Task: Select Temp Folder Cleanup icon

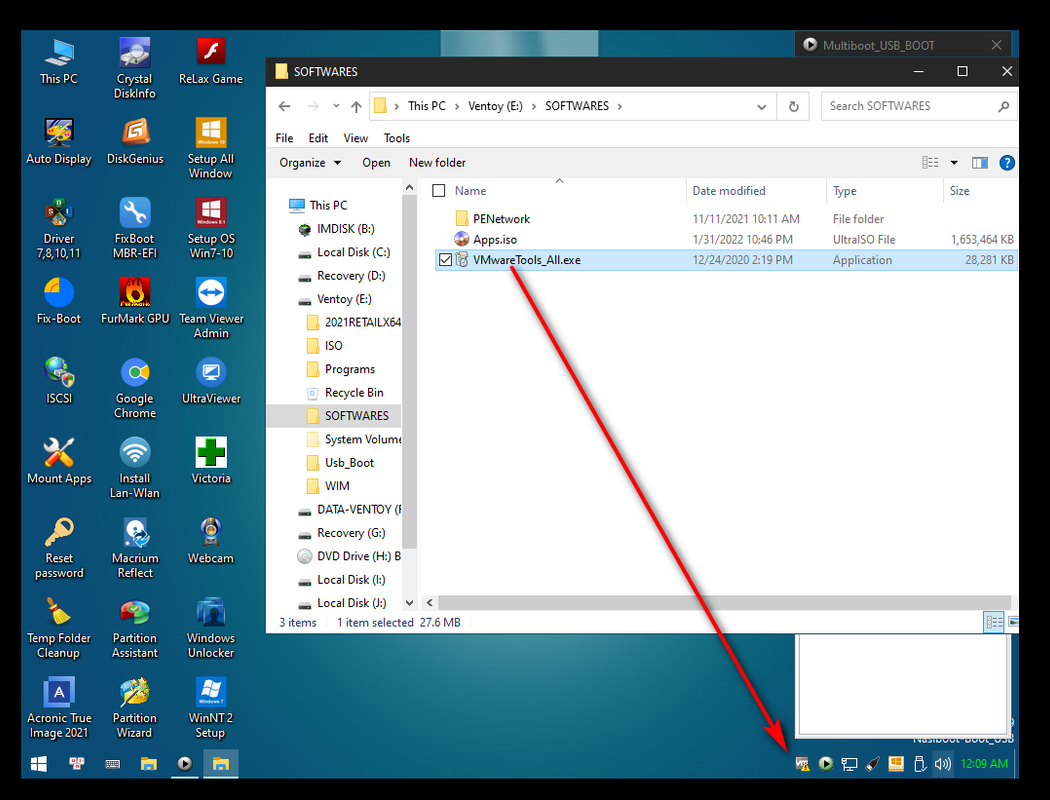Action: pos(59,627)
